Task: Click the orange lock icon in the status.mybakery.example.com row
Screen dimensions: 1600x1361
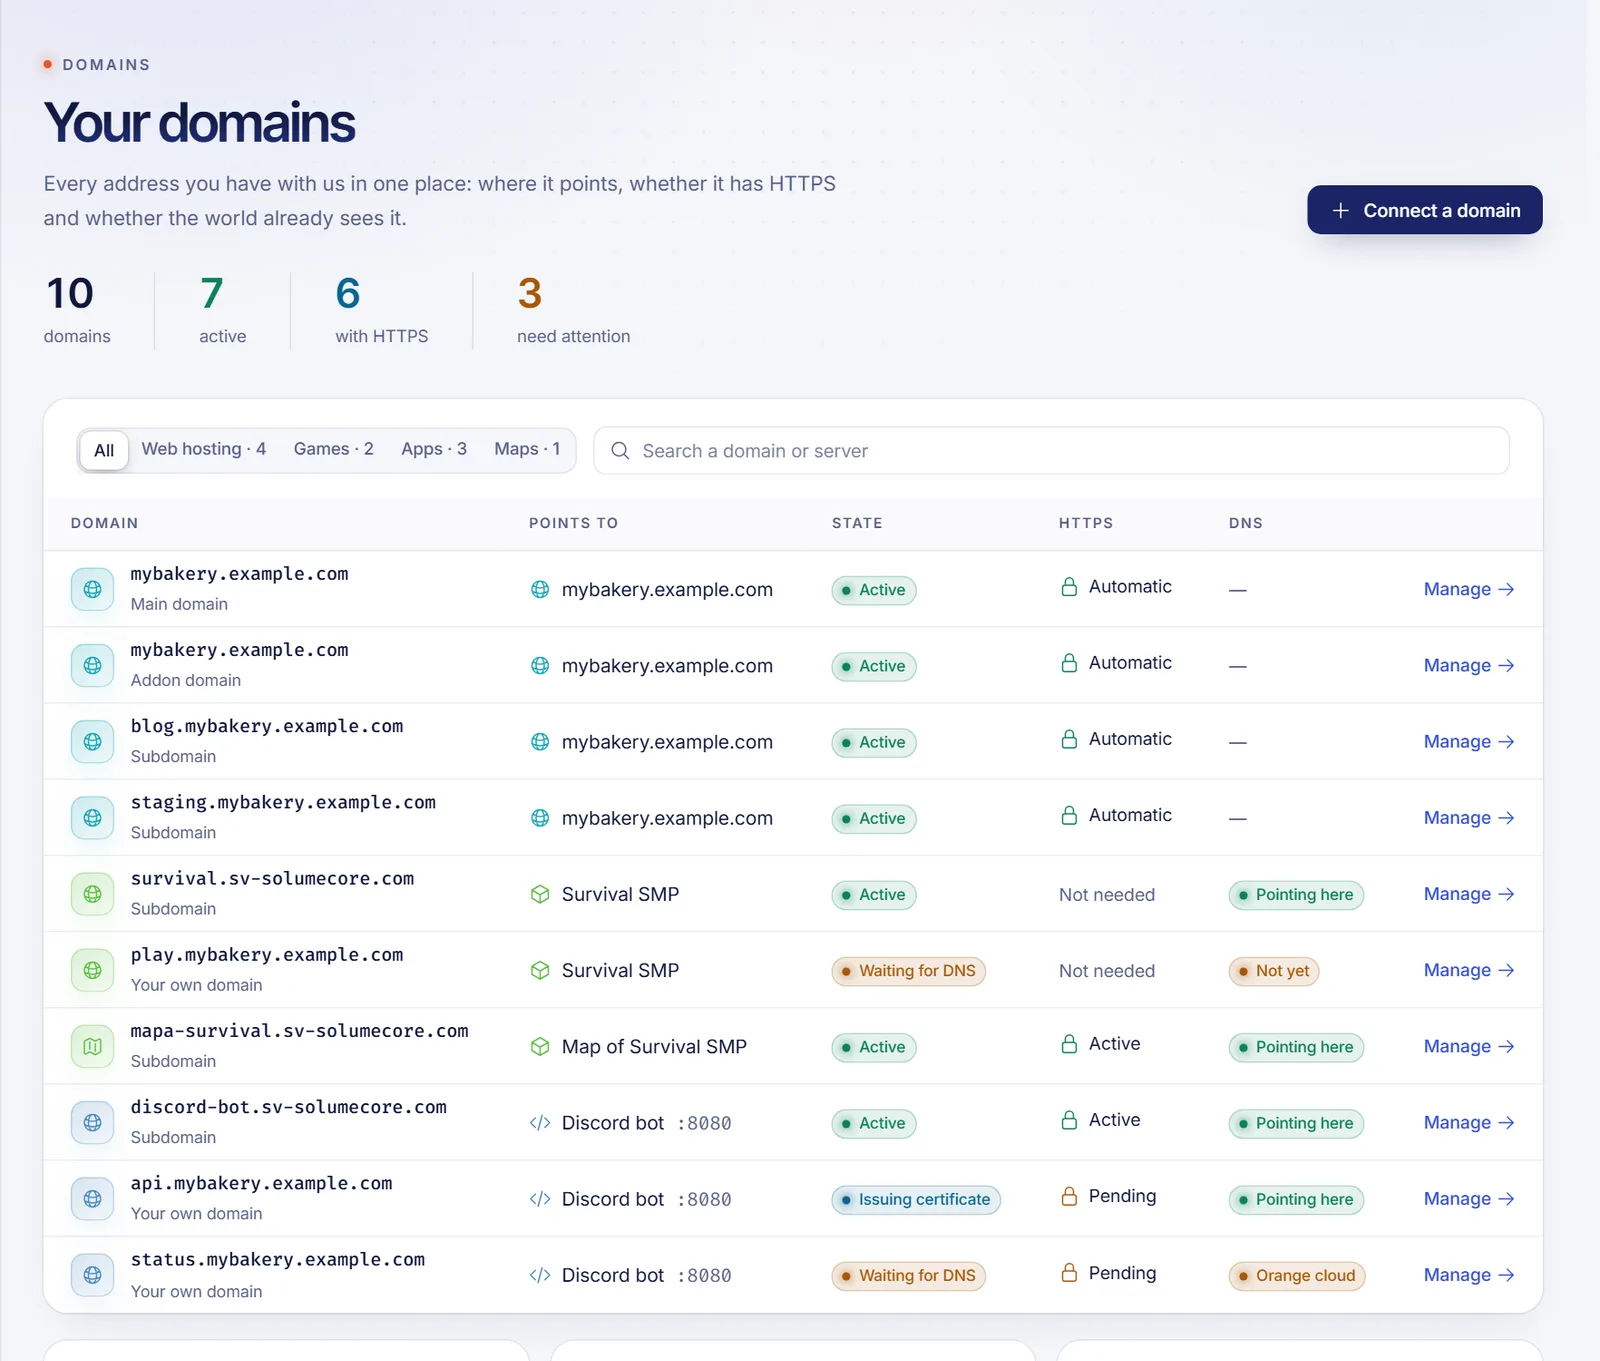Action: [x=1069, y=1273]
